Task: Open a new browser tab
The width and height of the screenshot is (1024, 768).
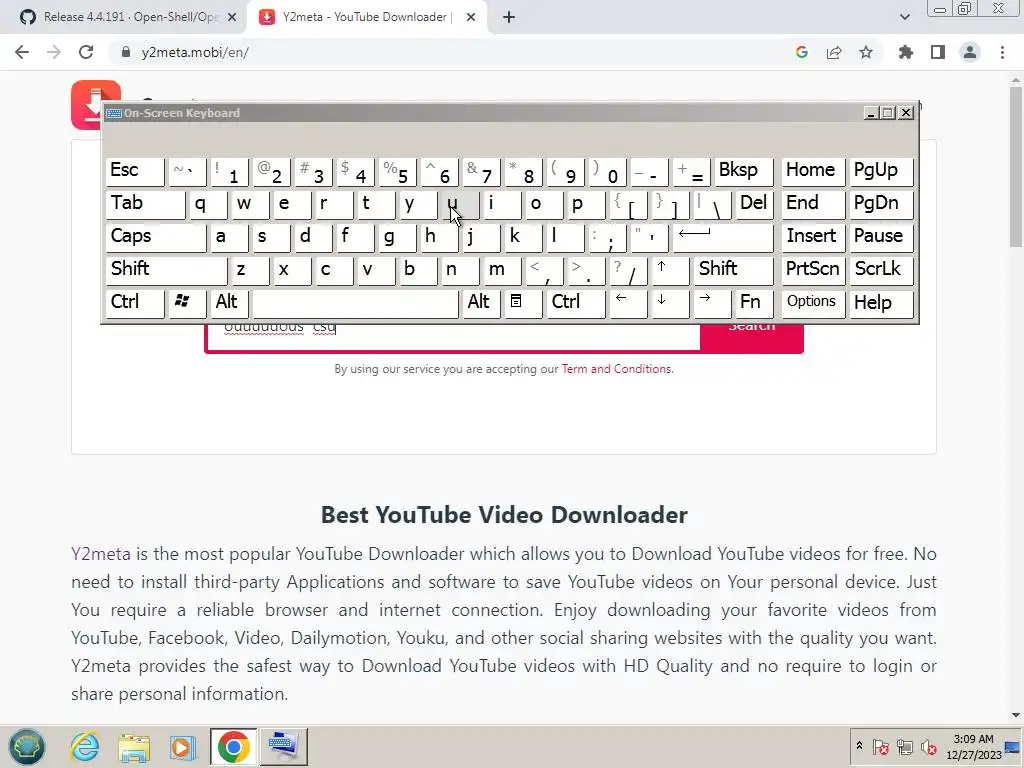Action: coord(509,17)
